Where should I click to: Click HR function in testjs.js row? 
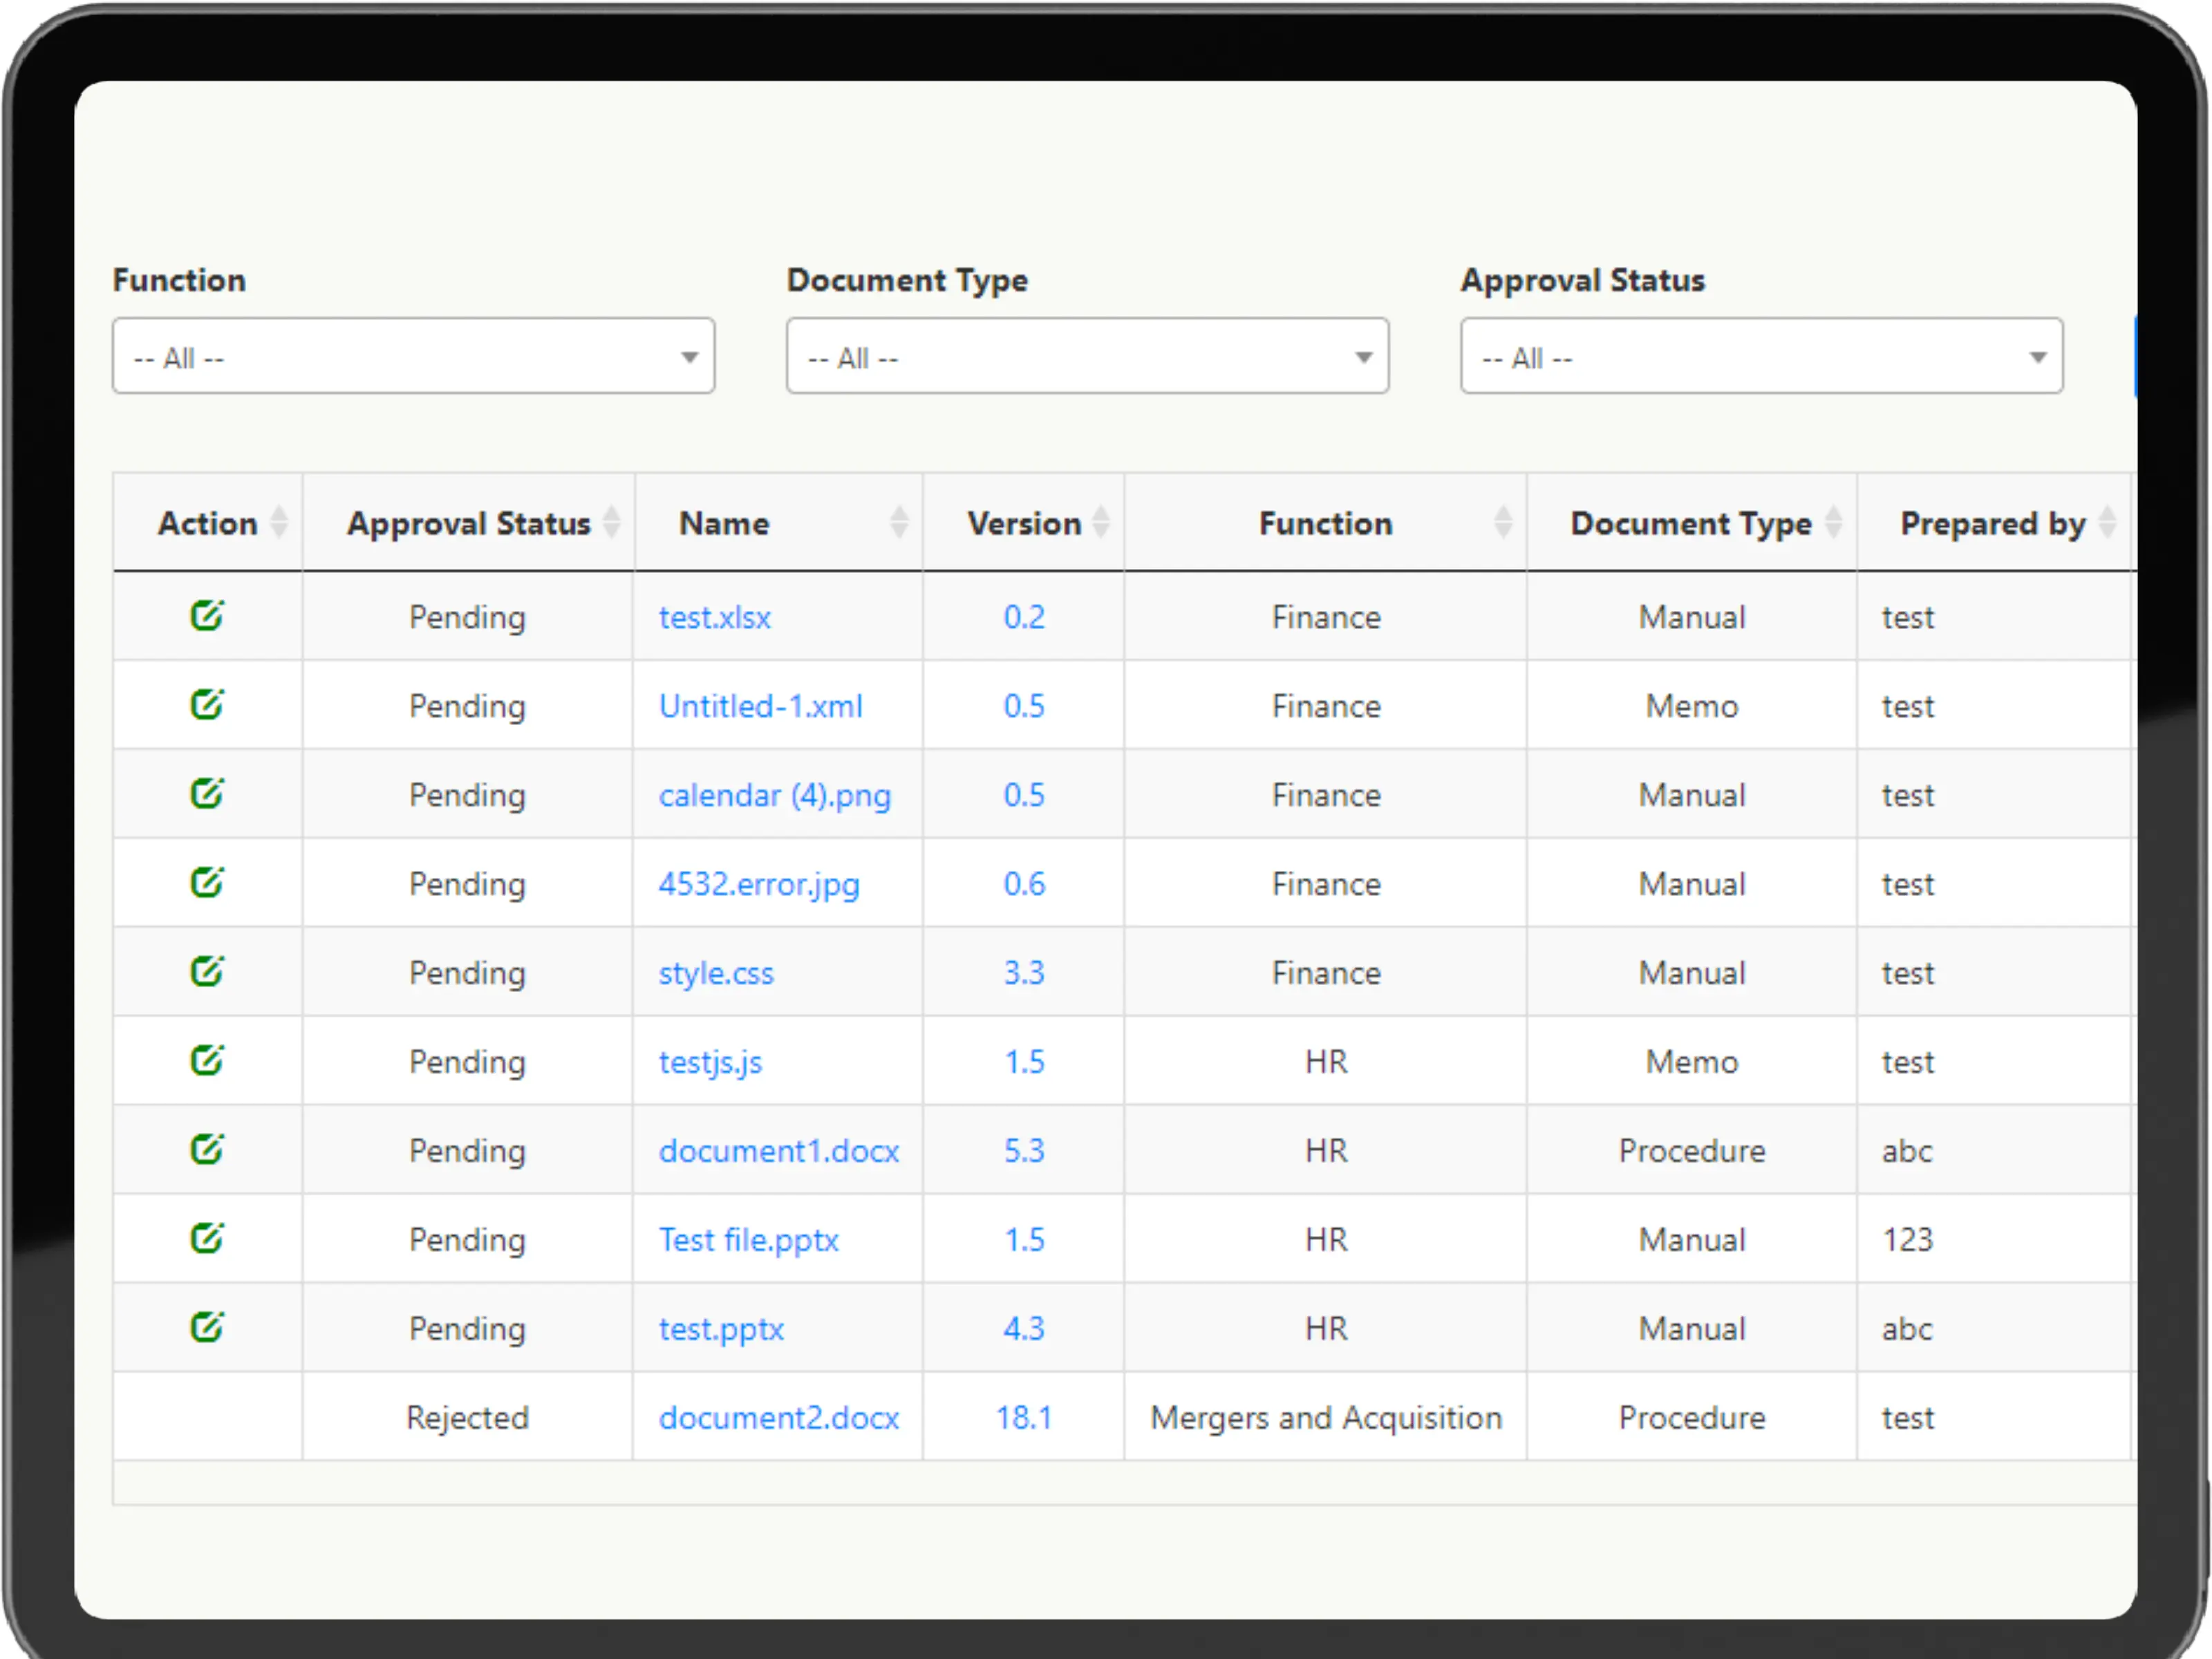click(1326, 1062)
